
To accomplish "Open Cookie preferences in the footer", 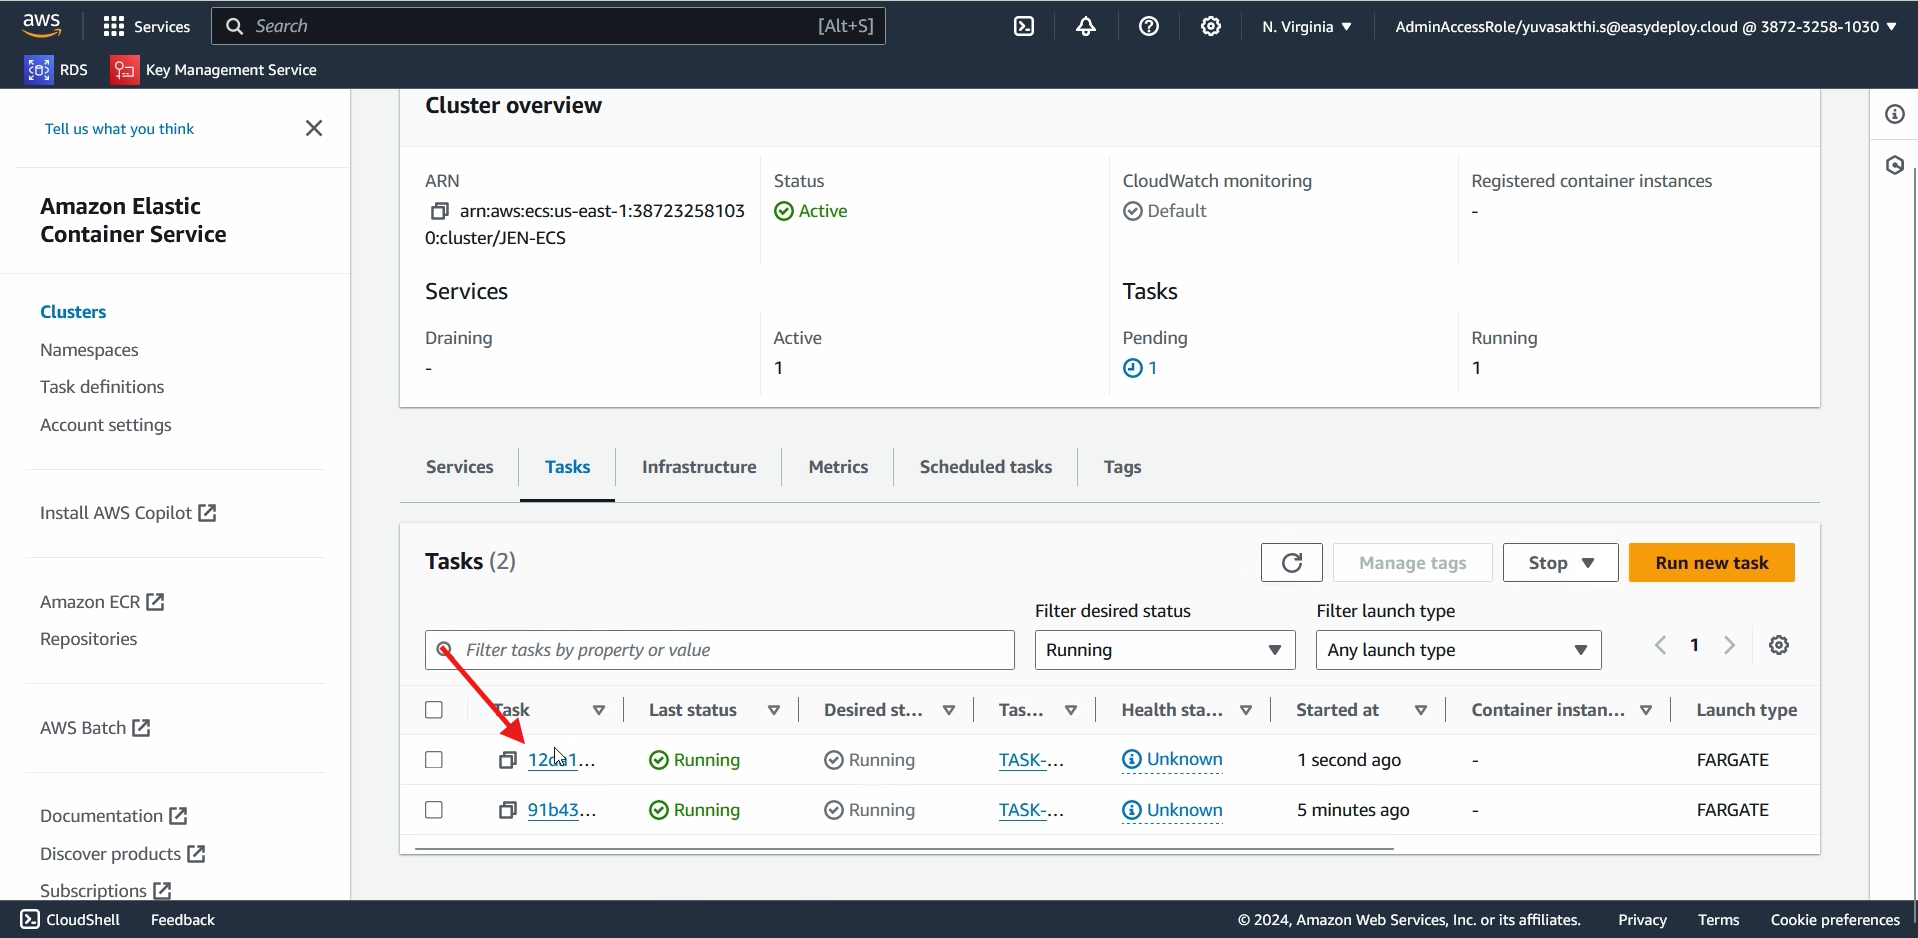I will 1835,919.
